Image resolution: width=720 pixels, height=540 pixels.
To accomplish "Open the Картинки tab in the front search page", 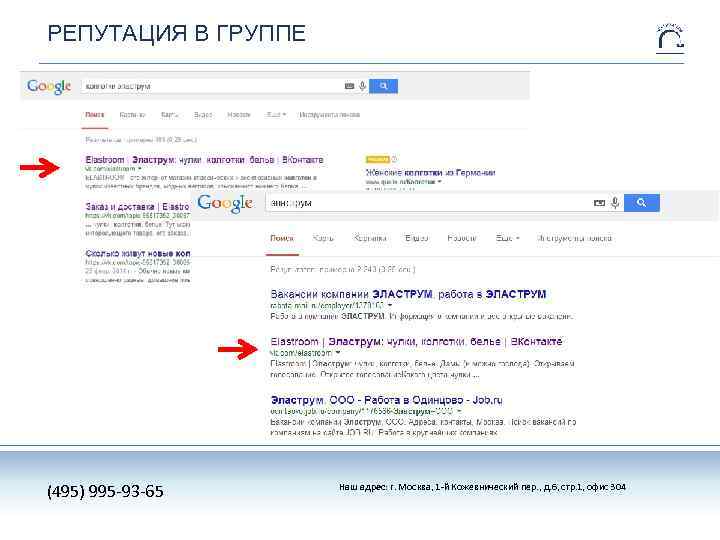I will coord(370,238).
